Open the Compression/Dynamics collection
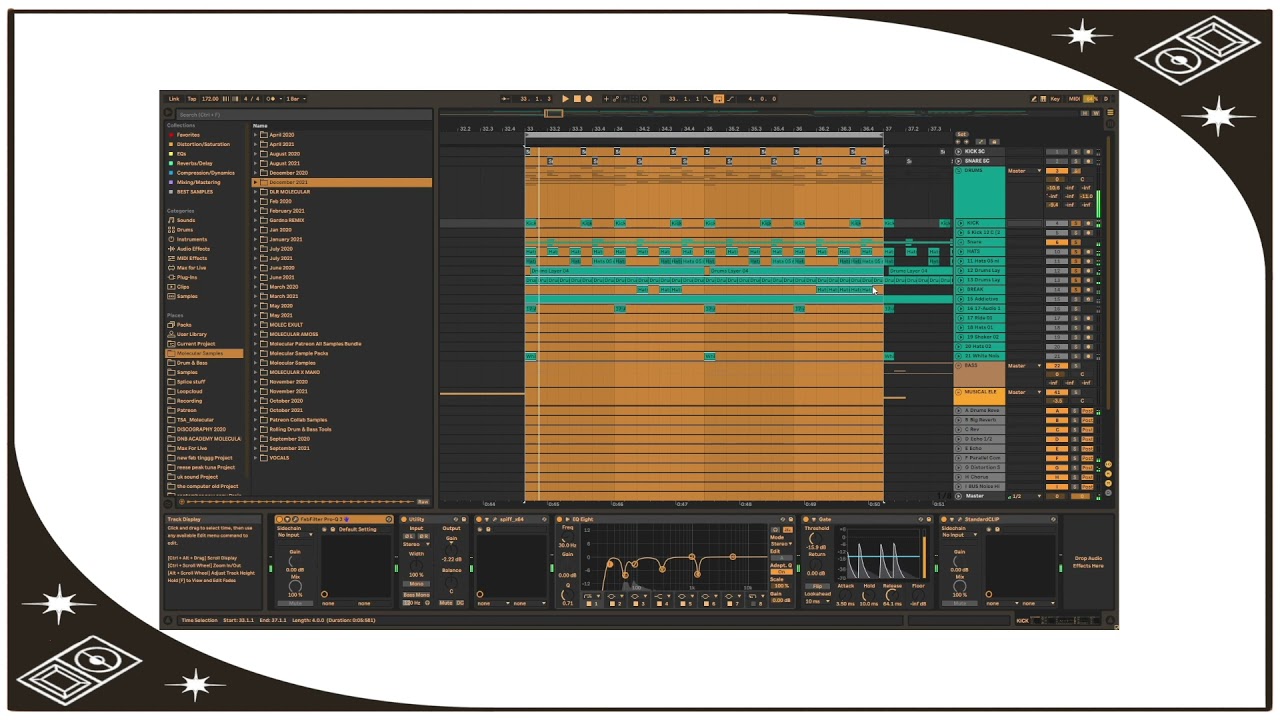The height and width of the screenshot is (720, 1280). click(205, 173)
